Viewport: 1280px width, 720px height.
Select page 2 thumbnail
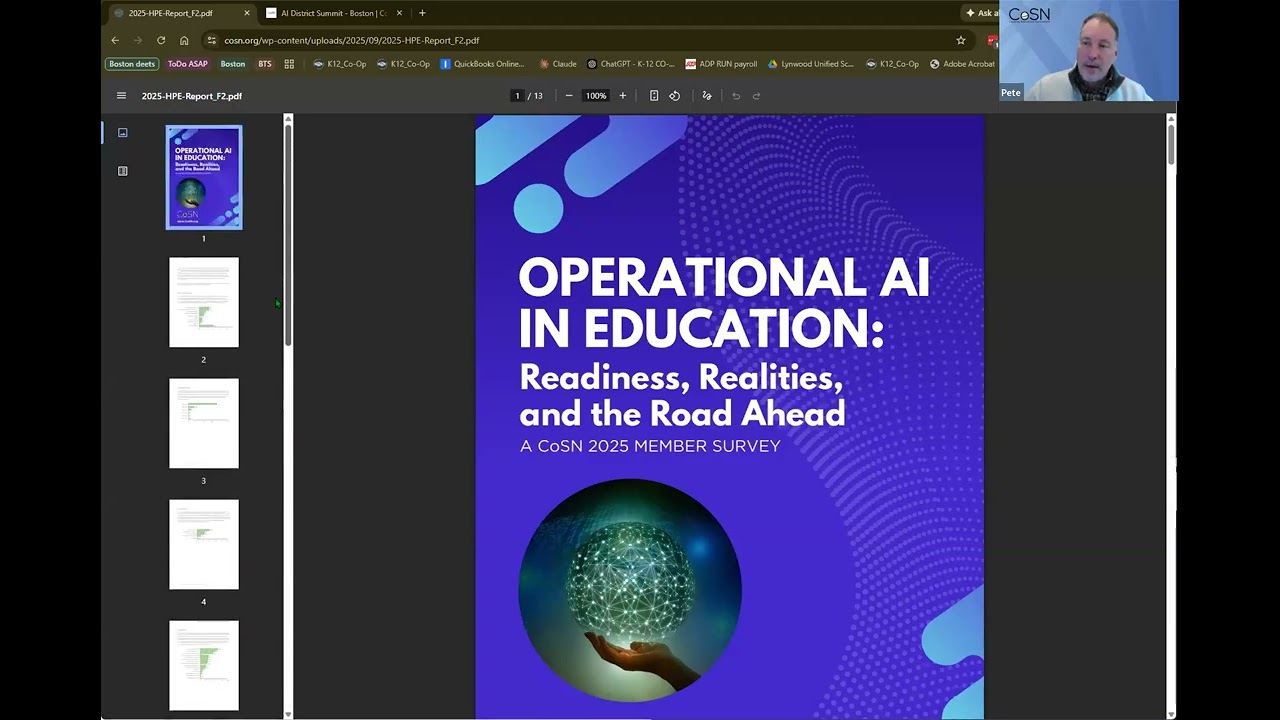click(x=204, y=302)
